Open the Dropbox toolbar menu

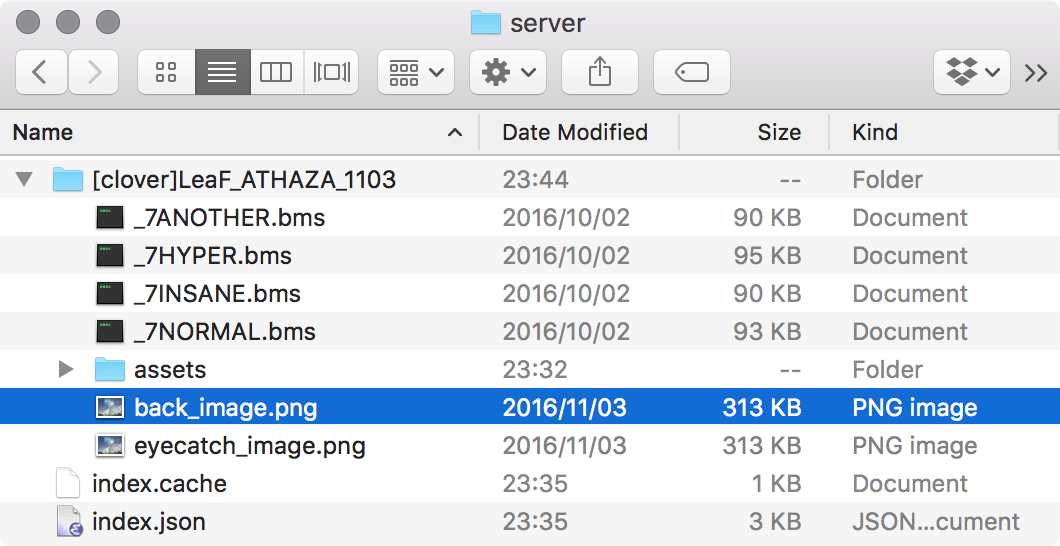(972, 72)
